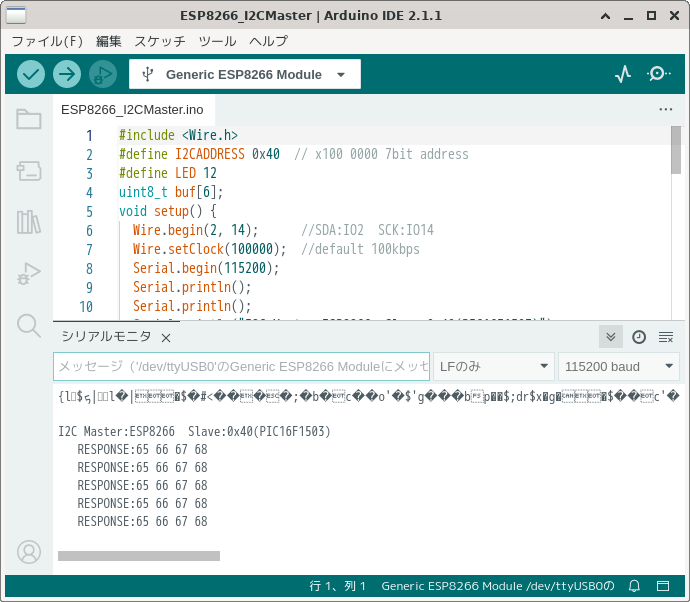This screenshot has height=602, width=690.
Task: Select the ESP8266_I2CMaster.ino tab
Action: point(132,110)
